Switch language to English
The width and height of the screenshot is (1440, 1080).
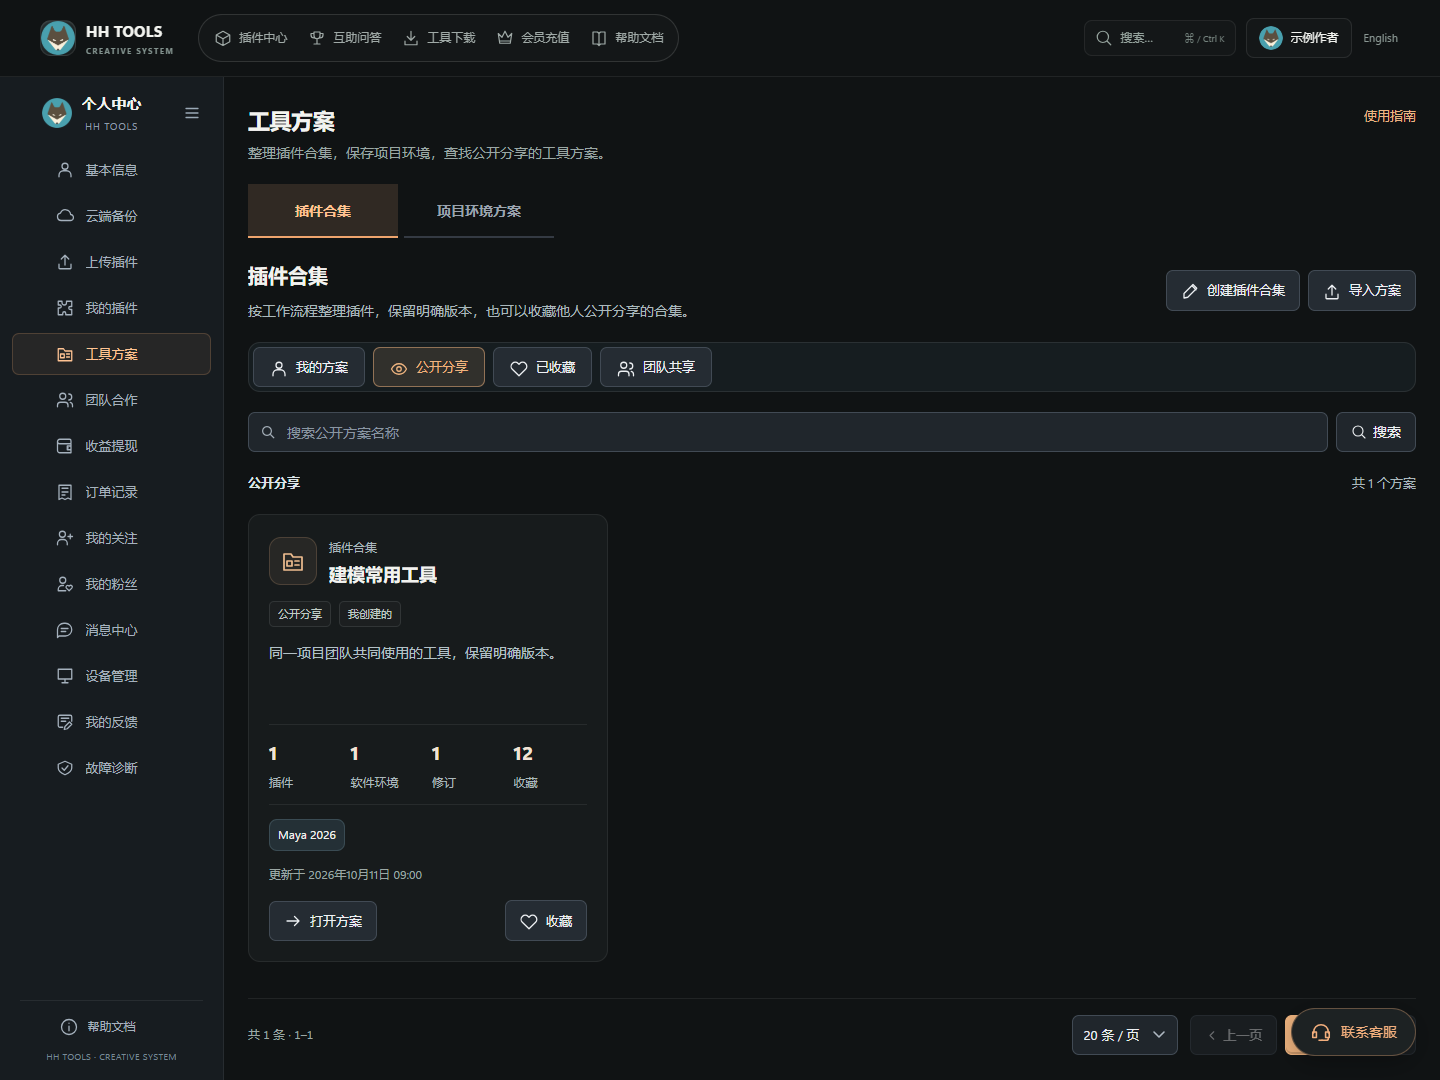click(x=1380, y=38)
